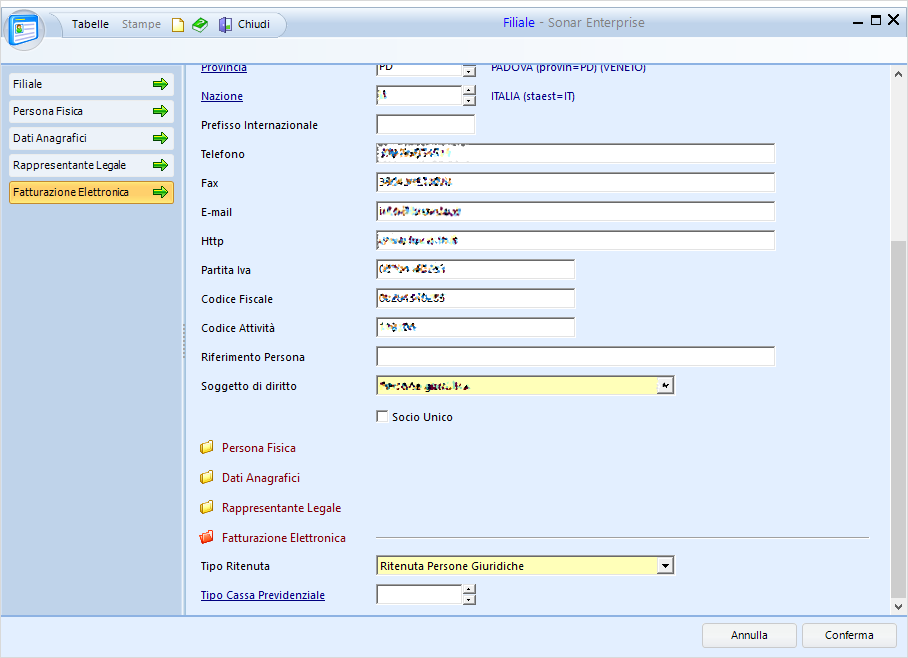The height and width of the screenshot is (658, 908).
Task: Open the Tipo Ritenuta dropdown list
Action: (x=666, y=566)
